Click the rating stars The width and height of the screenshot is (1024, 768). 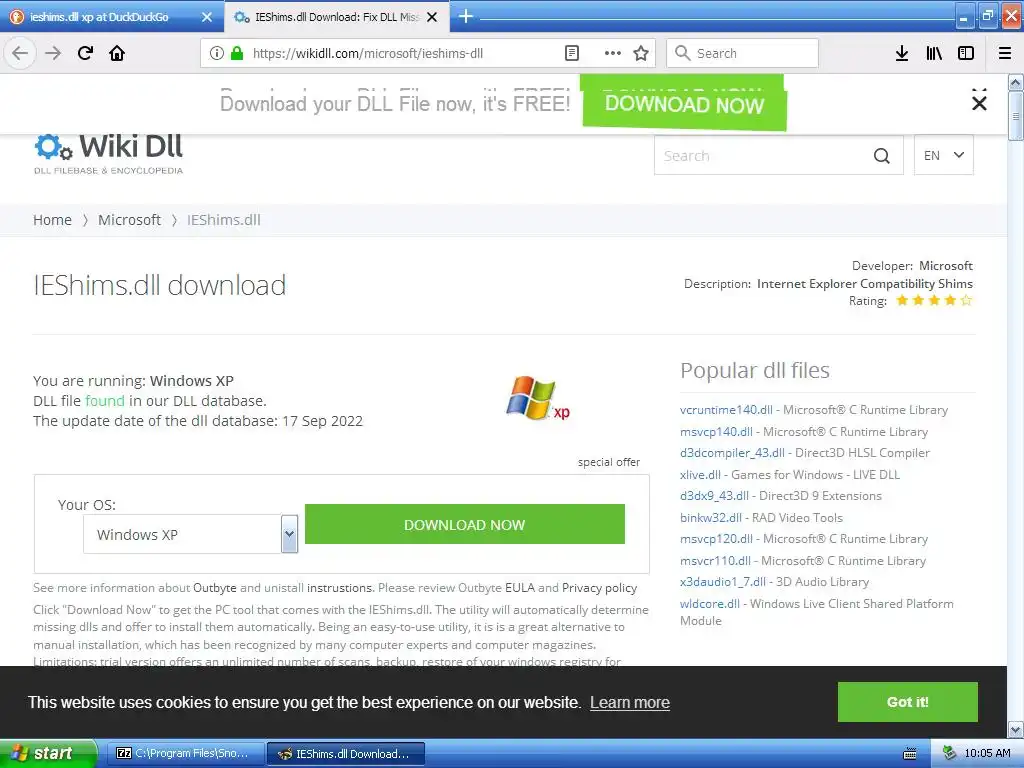934,300
